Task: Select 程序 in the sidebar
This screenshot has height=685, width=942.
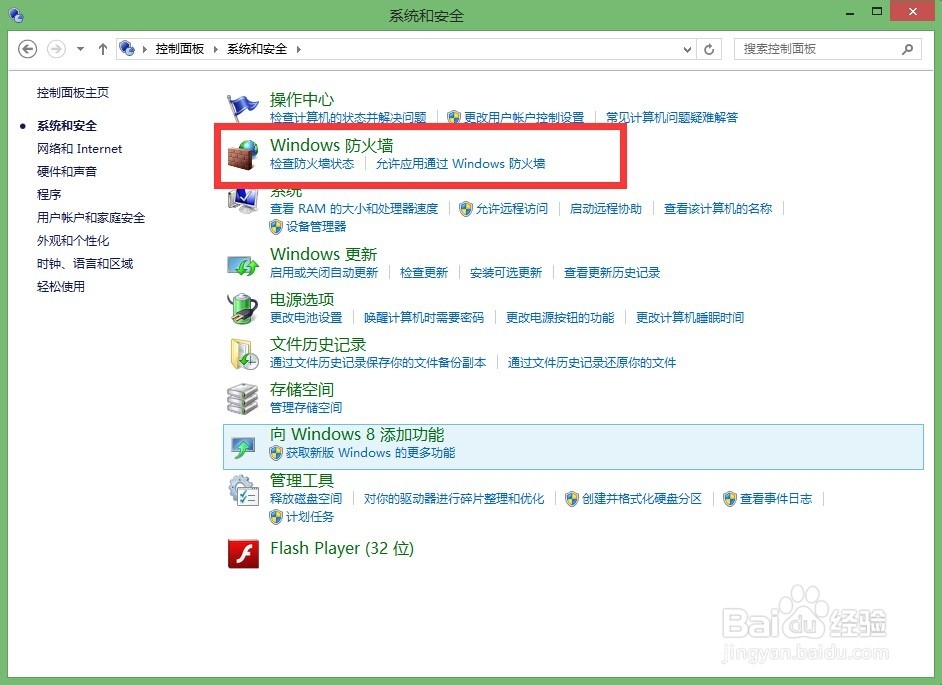Action: (x=49, y=194)
